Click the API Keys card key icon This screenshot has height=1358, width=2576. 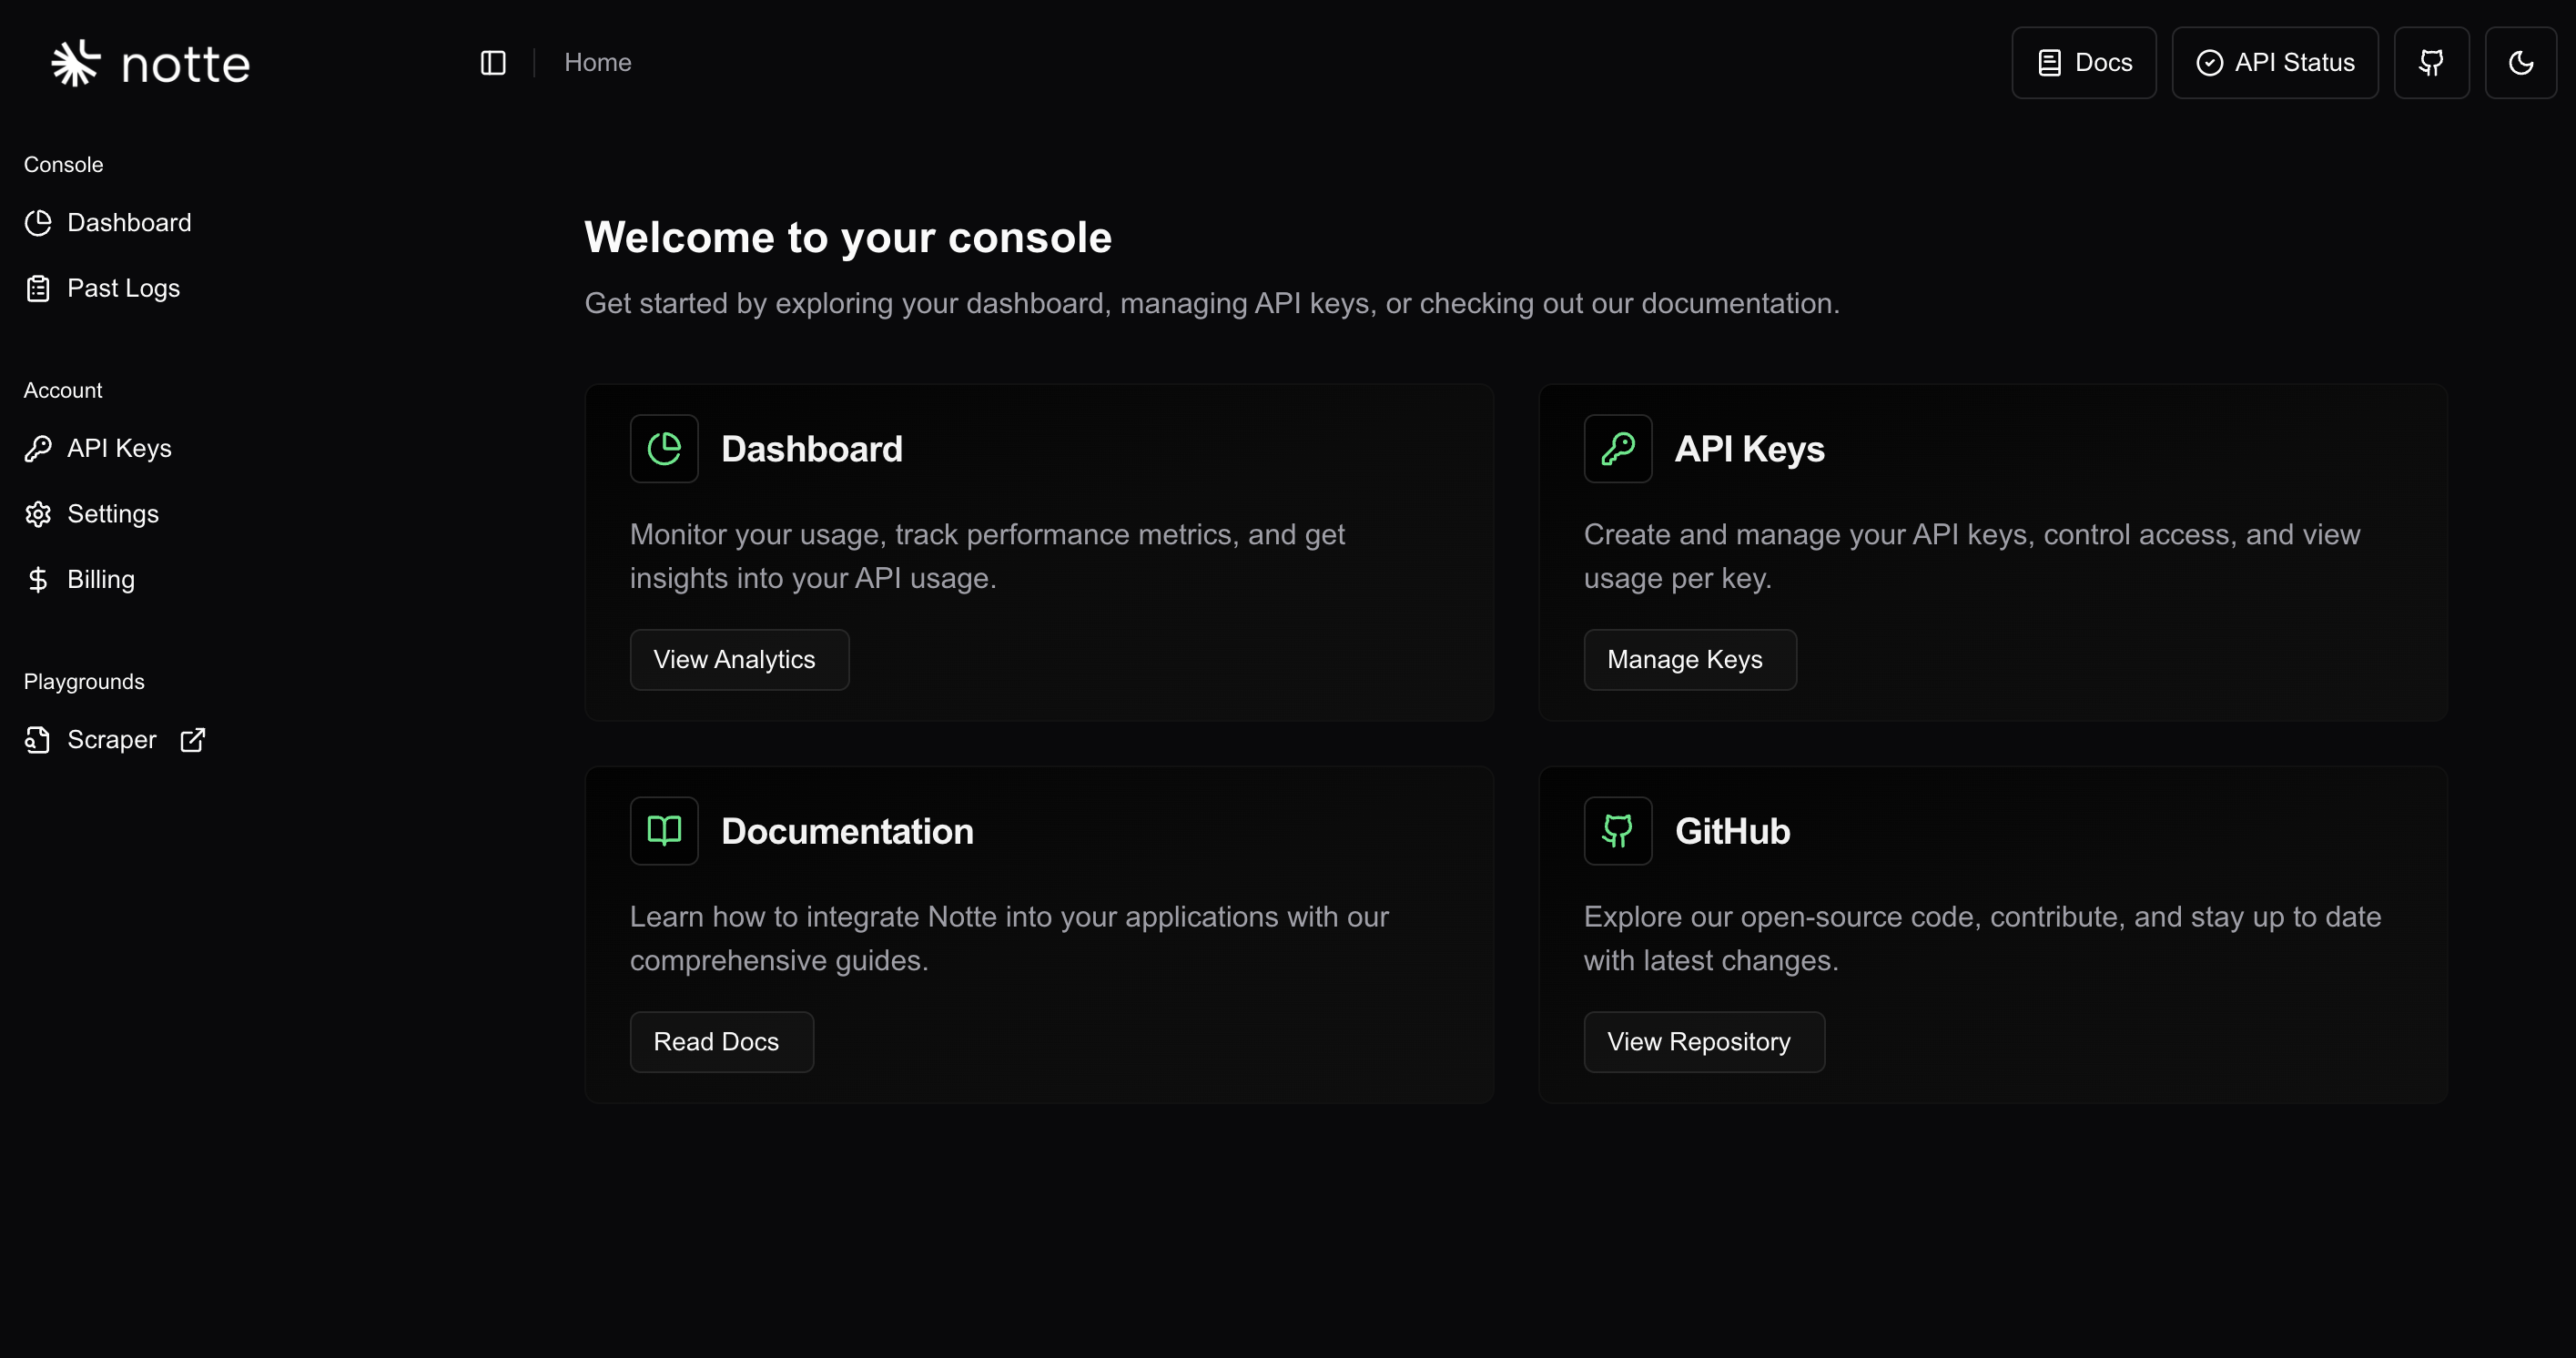pyautogui.click(x=1618, y=449)
